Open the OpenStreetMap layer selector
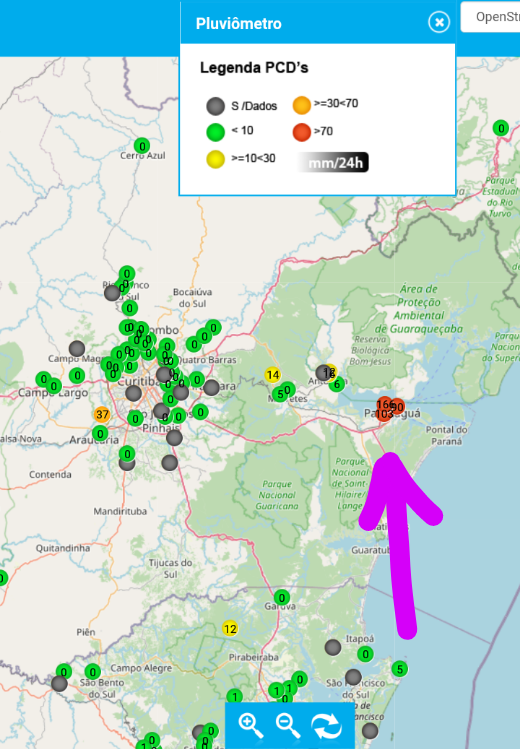Viewport: 520px width, 749px height. pyautogui.click(x=491, y=17)
